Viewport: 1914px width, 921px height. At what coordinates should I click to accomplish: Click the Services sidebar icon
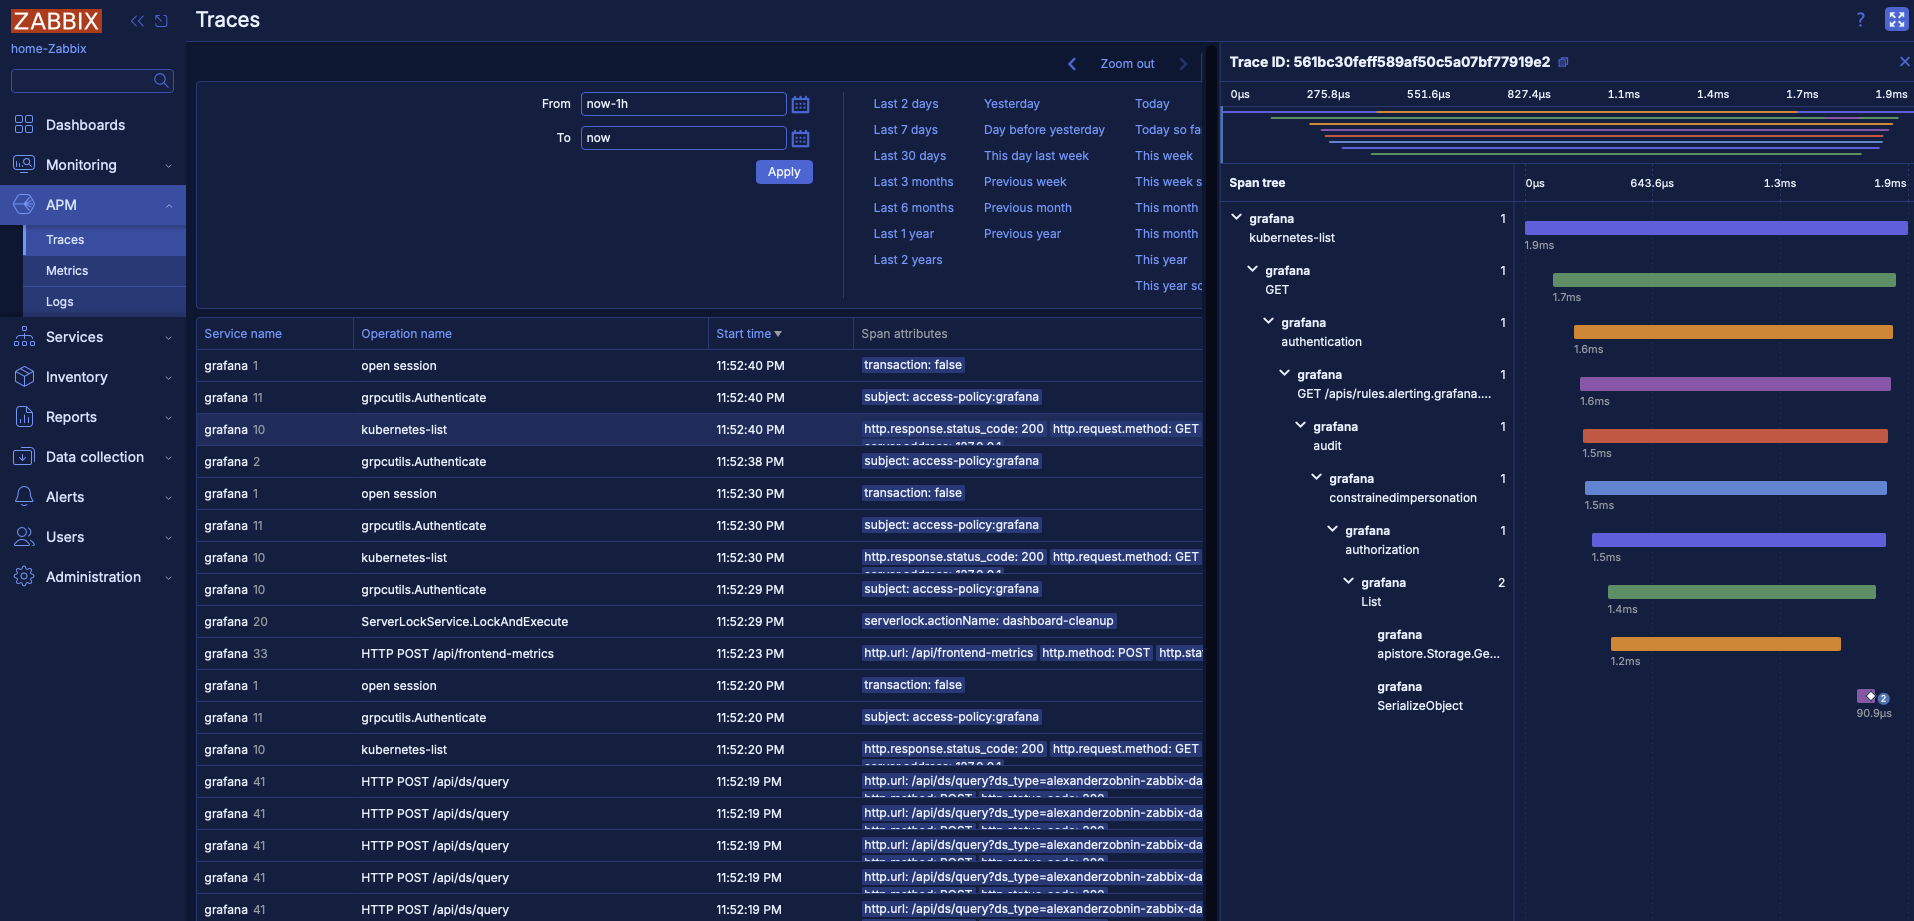[24, 337]
